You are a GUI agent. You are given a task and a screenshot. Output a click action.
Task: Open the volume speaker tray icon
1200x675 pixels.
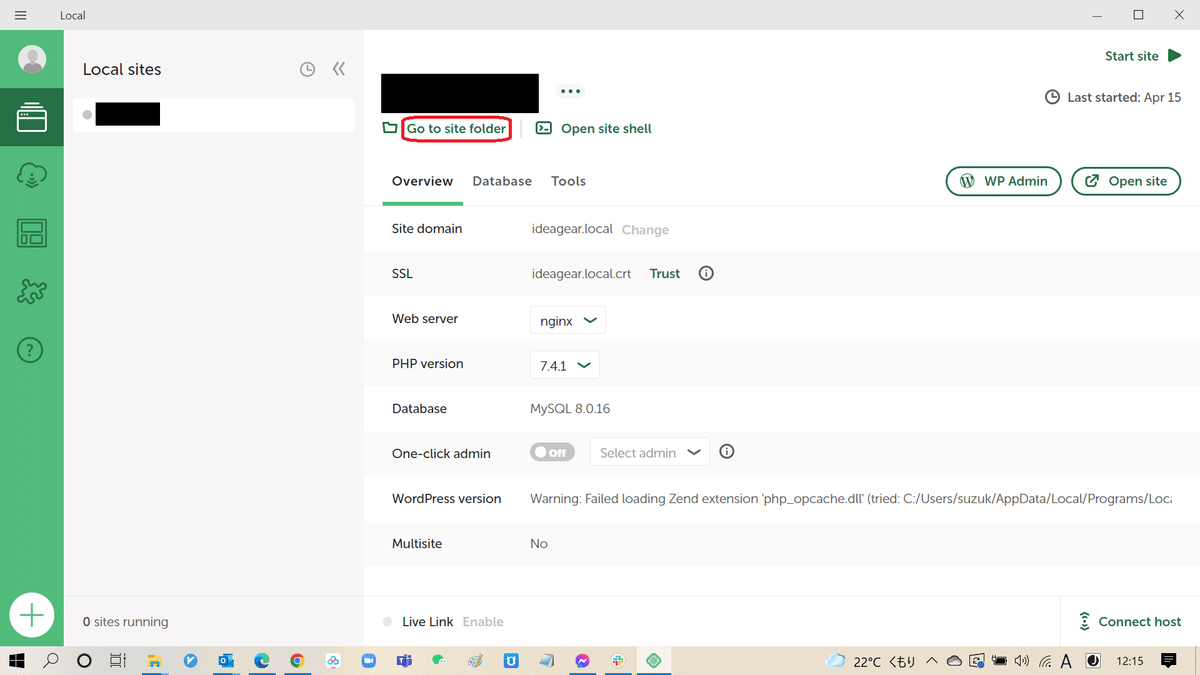click(1021, 660)
